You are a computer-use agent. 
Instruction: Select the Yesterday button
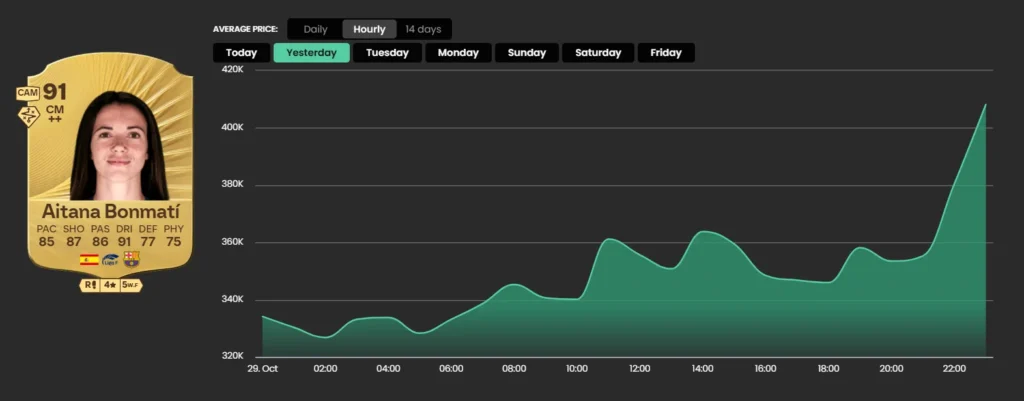tap(312, 53)
